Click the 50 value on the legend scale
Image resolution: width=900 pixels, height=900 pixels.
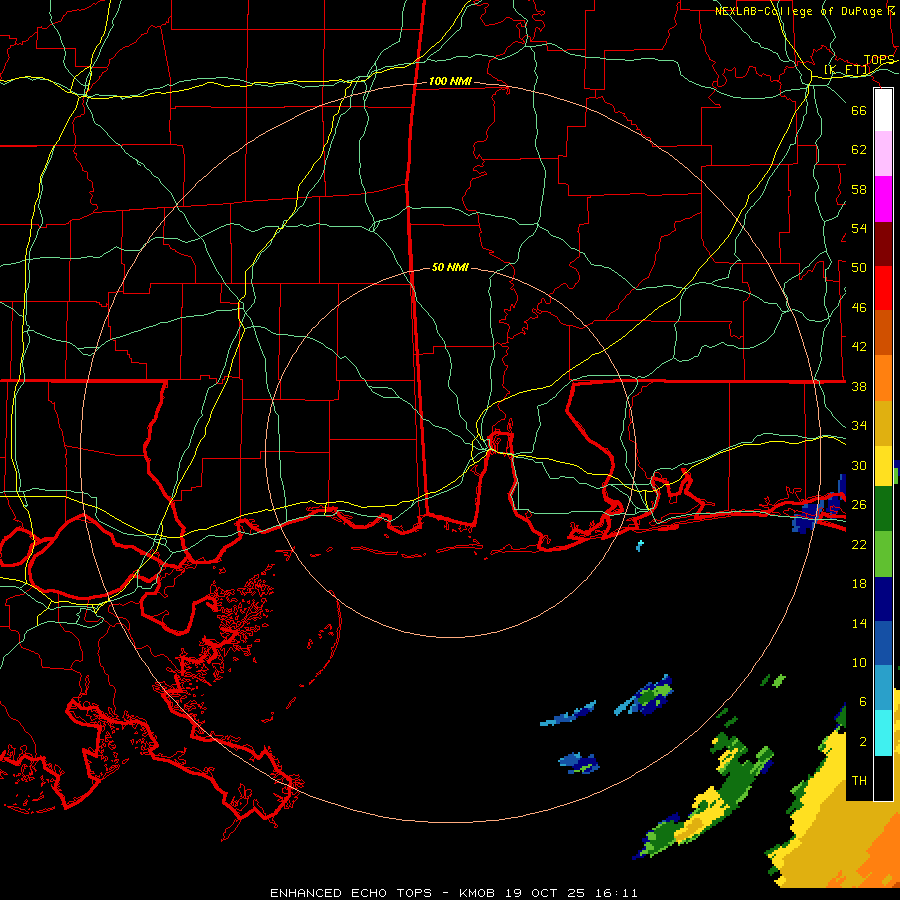click(x=859, y=268)
